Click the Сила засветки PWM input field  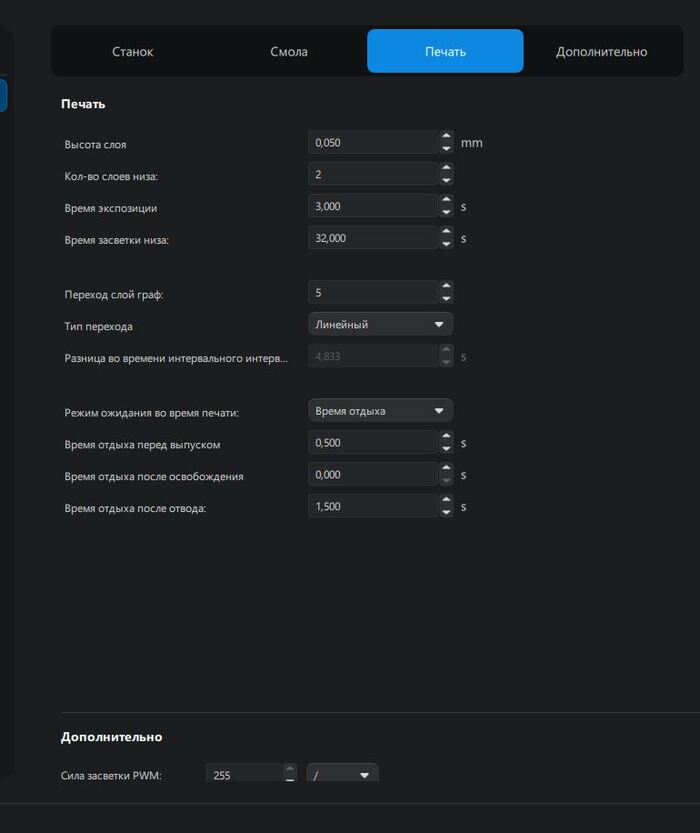(x=244, y=774)
